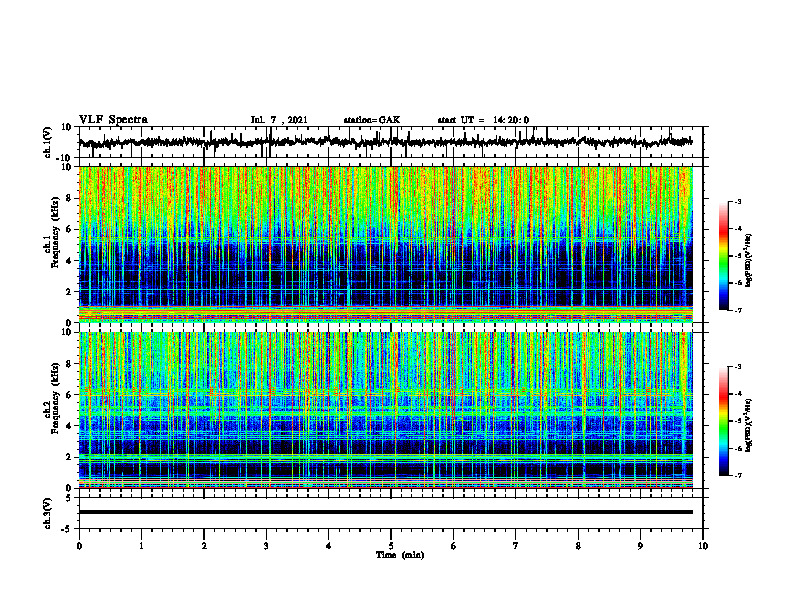The image size is (792, 612).
Task: Click the ch.1(V) axis label
Action: [48, 142]
